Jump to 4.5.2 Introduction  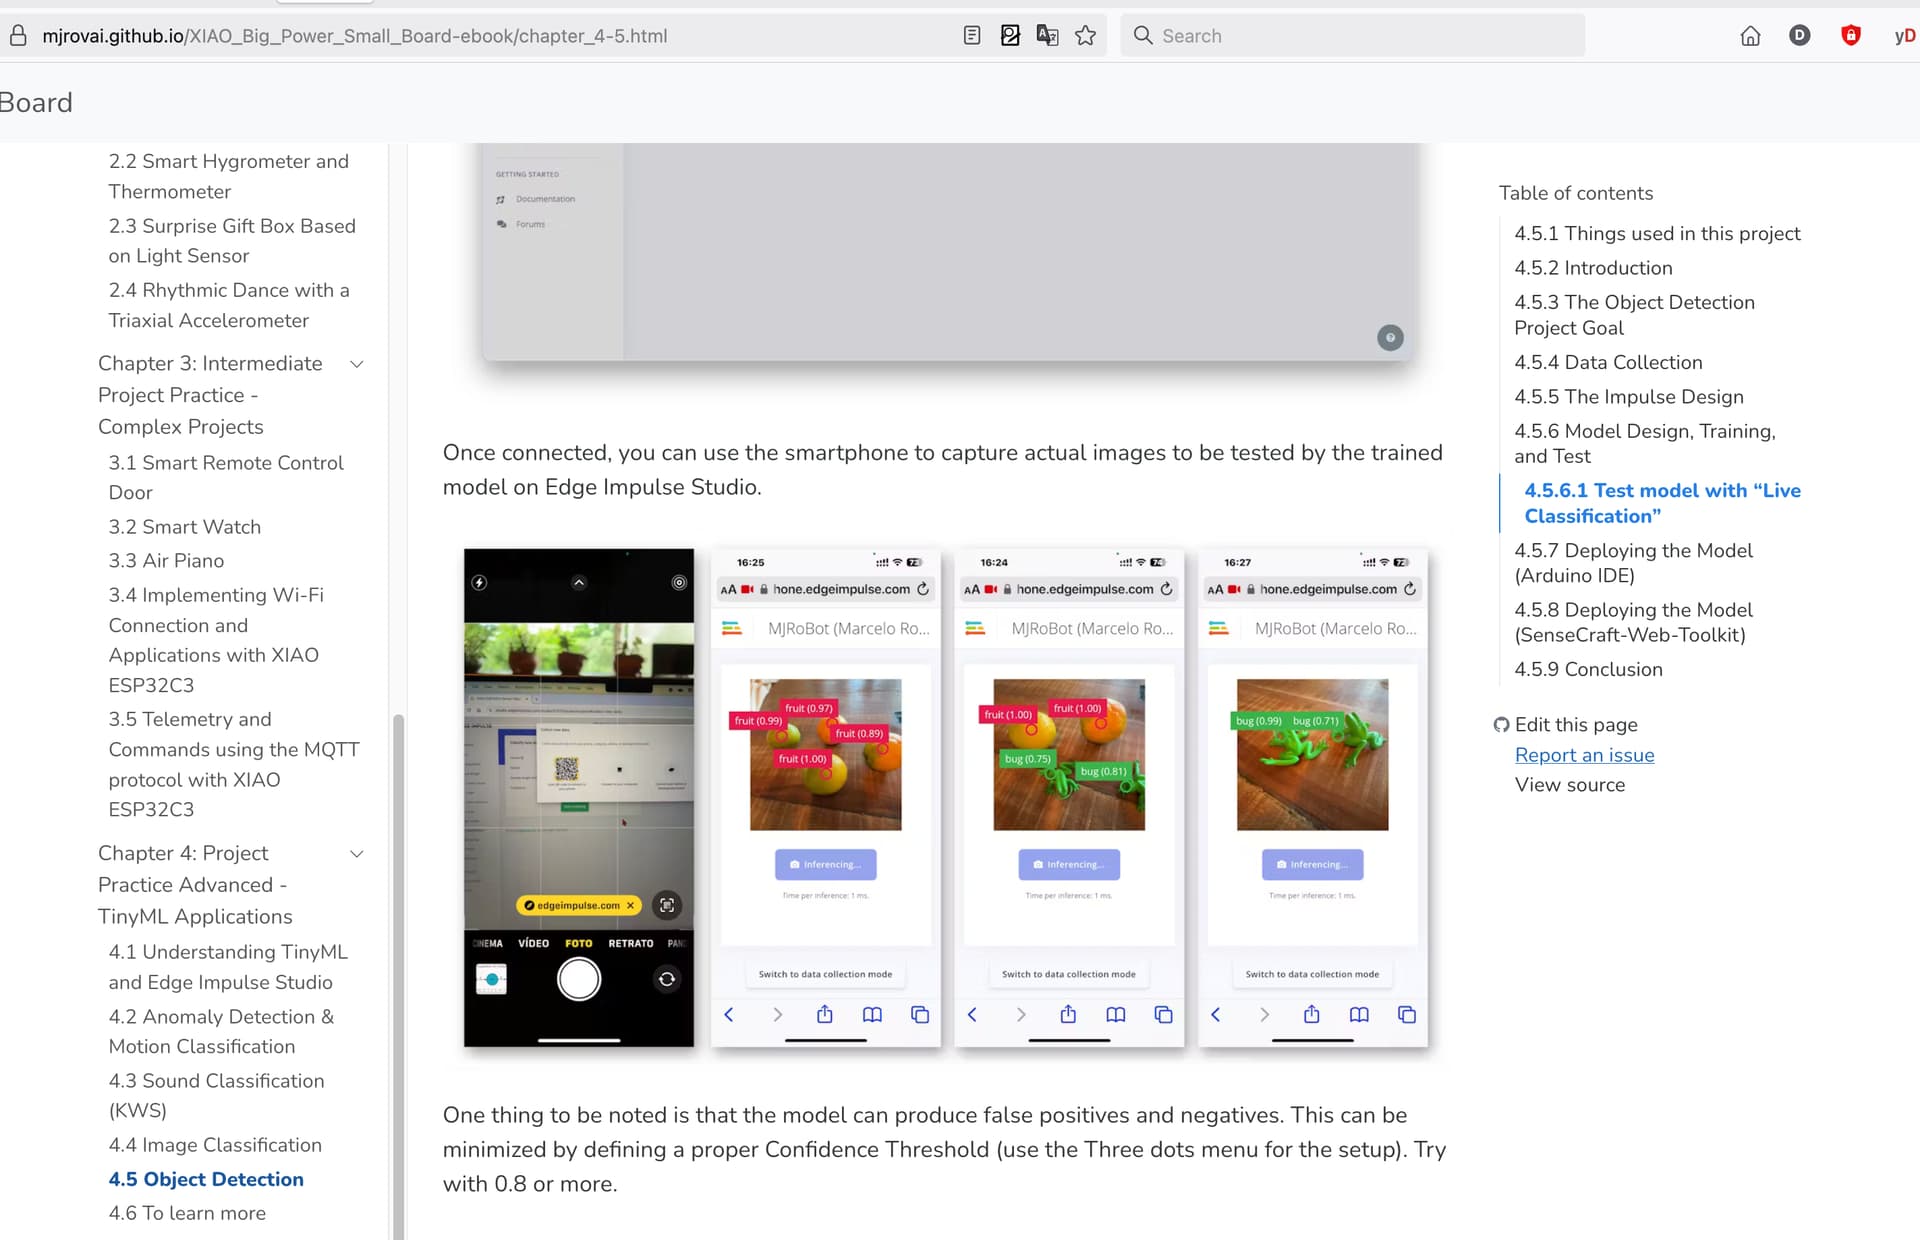tap(1593, 268)
